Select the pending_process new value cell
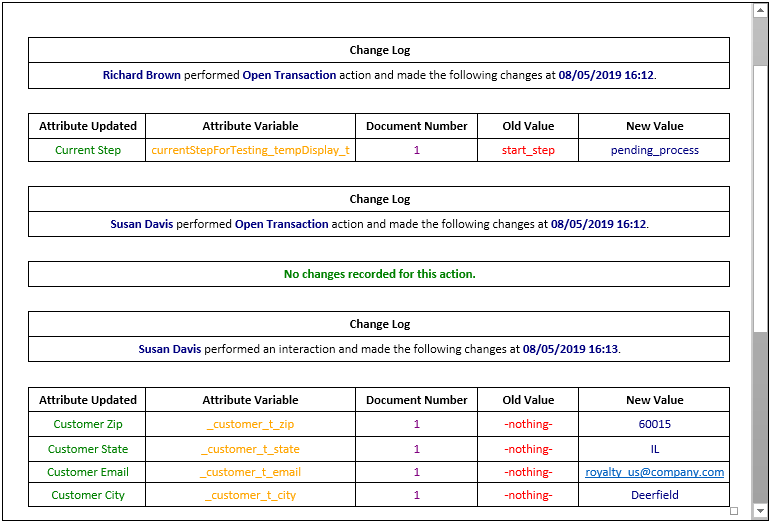 [654, 150]
